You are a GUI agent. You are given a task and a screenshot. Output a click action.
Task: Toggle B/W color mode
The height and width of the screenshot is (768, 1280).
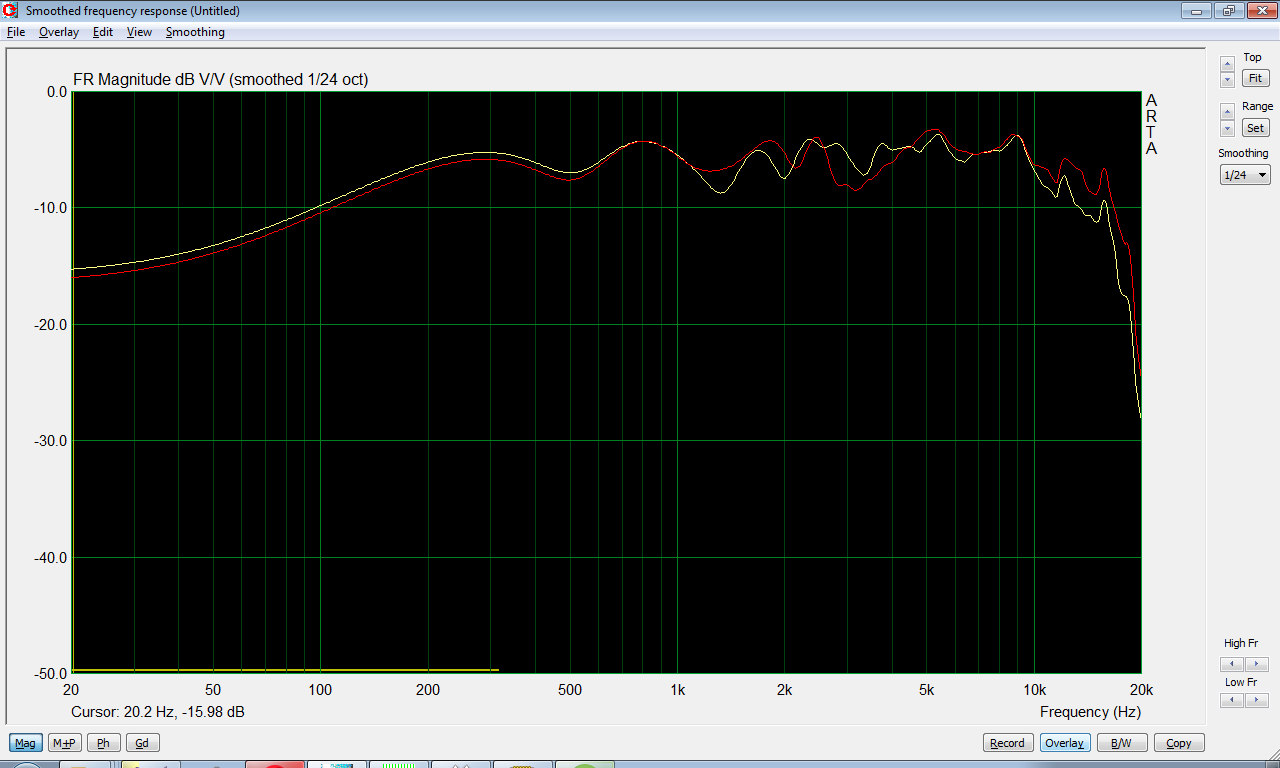1122,743
